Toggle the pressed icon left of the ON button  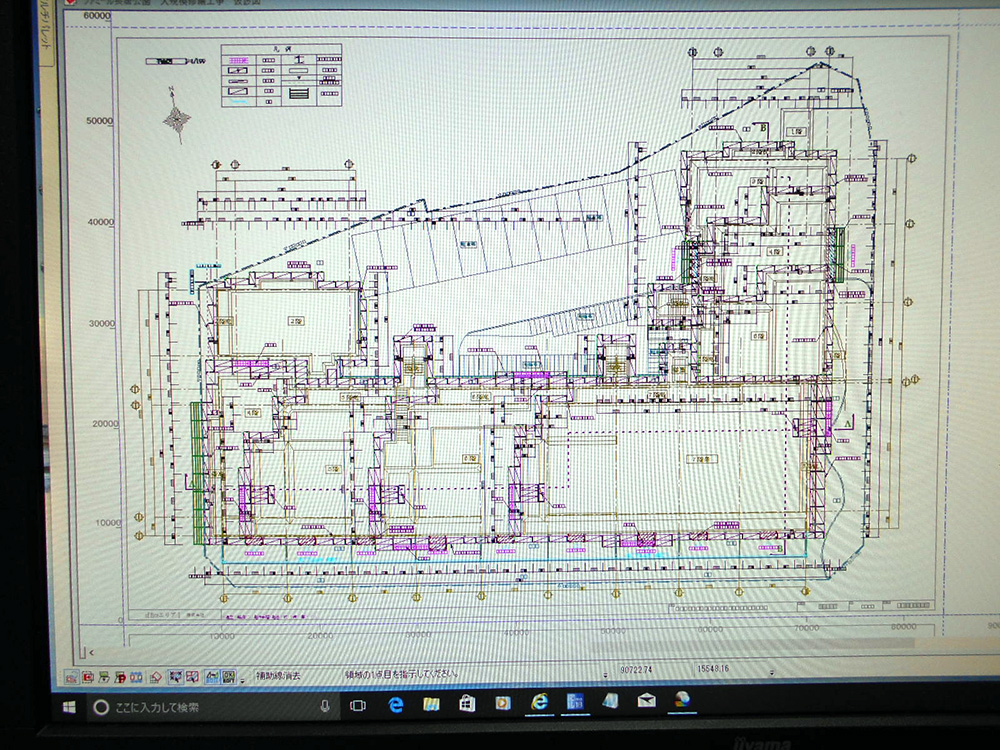pyautogui.click(x=212, y=677)
